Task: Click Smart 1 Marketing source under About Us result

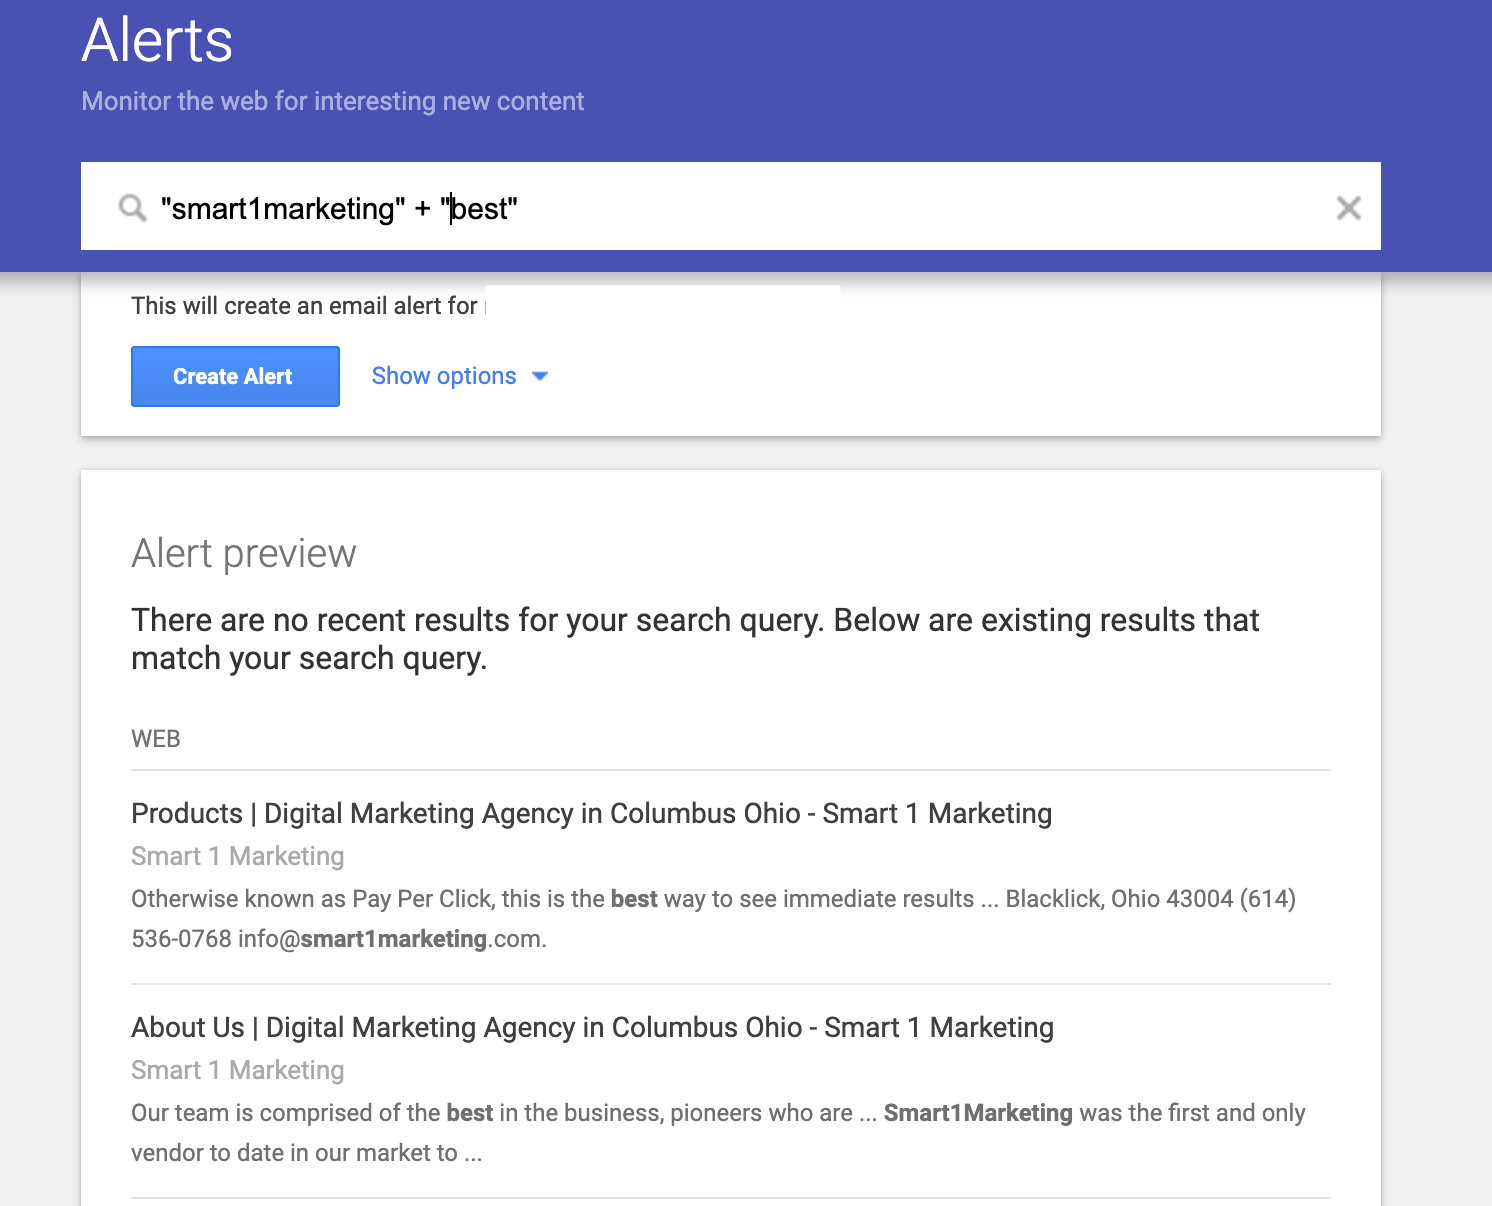Action: [x=237, y=1070]
